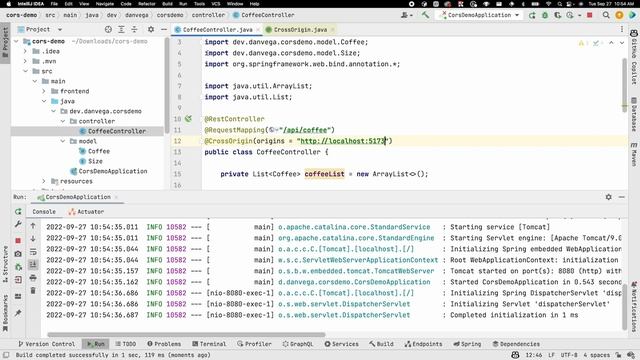Collapse all in Project panel

tap(134, 29)
